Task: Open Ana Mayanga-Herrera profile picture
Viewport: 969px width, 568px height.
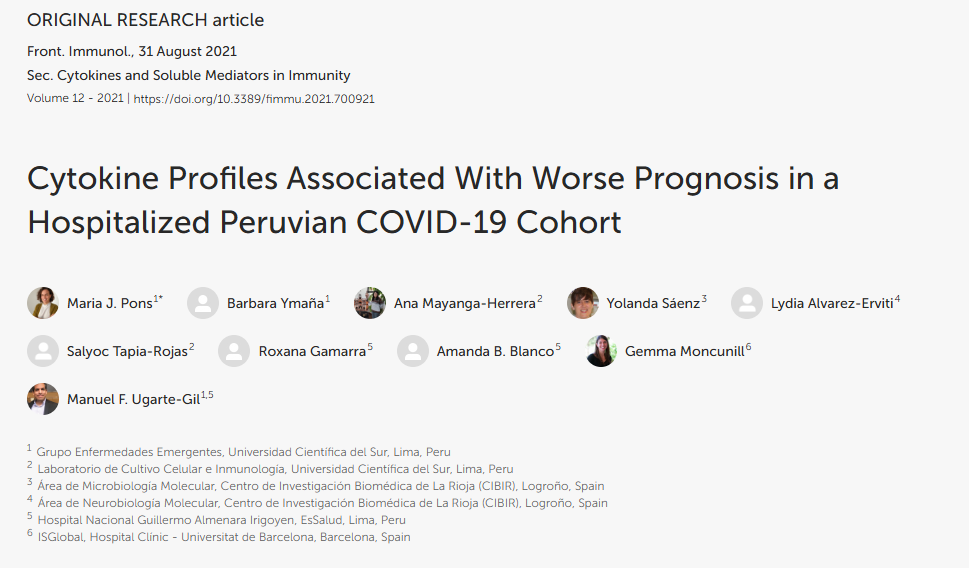Action: [370, 303]
